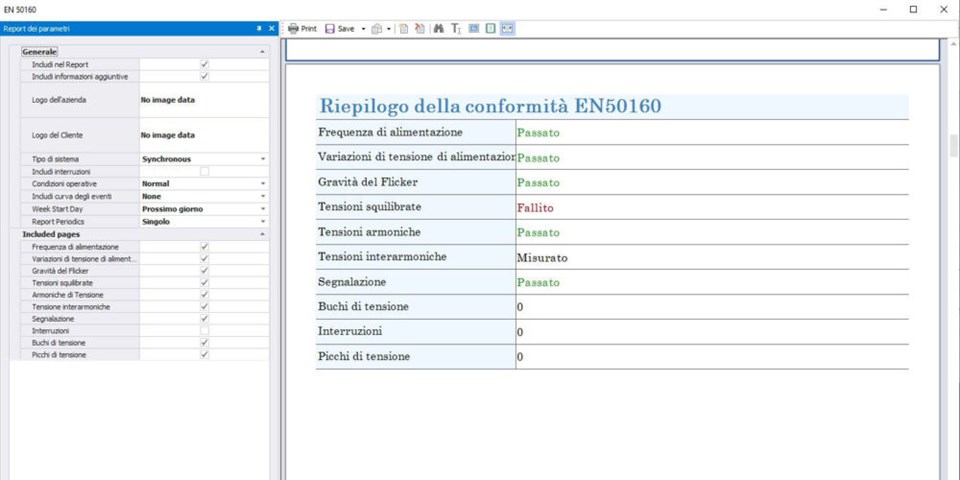The image size is (960, 480).
Task: Open the Week Start Day dropdown
Action: [263, 209]
